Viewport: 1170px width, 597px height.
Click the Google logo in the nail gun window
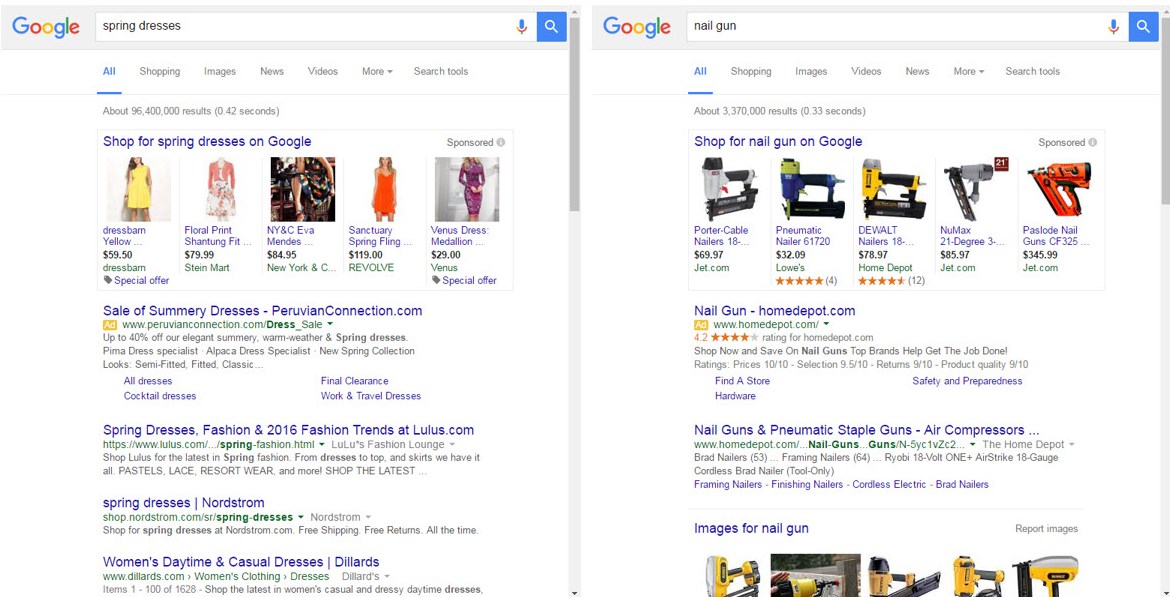pyautogui.click(x=636, y=27)
